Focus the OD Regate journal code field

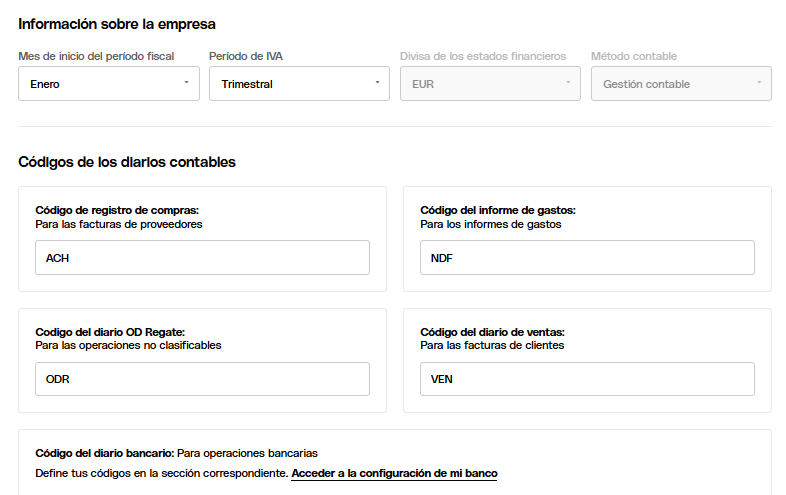tap(203, 379)
